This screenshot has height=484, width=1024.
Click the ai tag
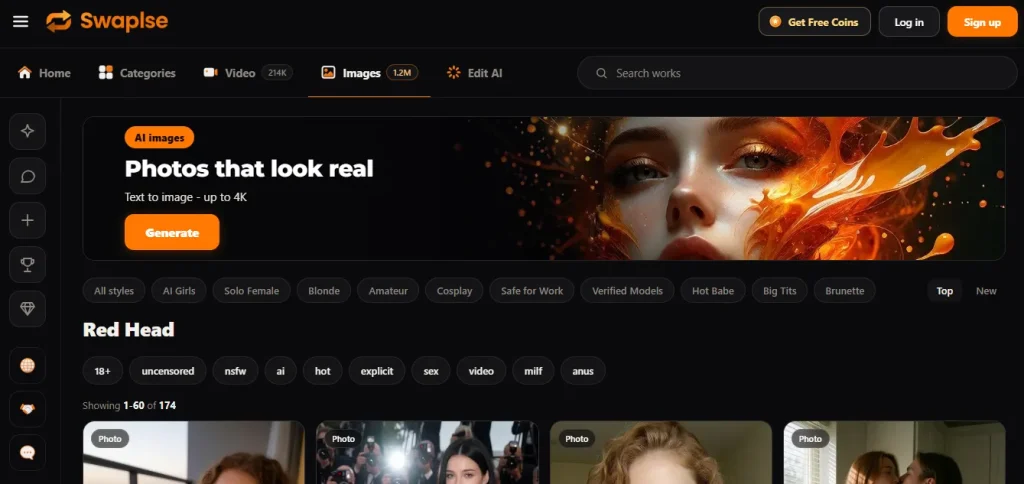click(280, 370)
